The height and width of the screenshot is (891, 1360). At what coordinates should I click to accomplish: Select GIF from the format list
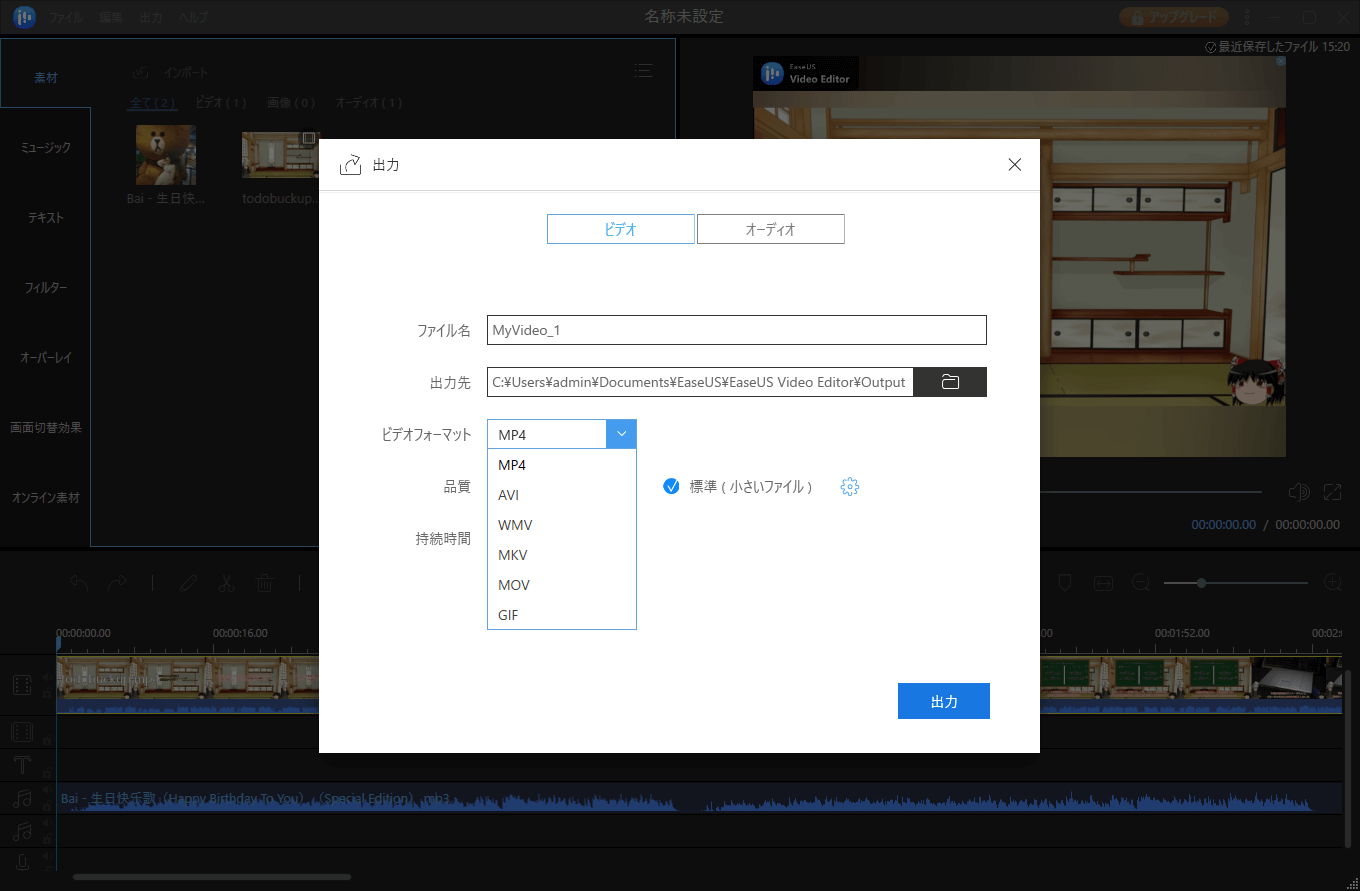click(561, 615)
